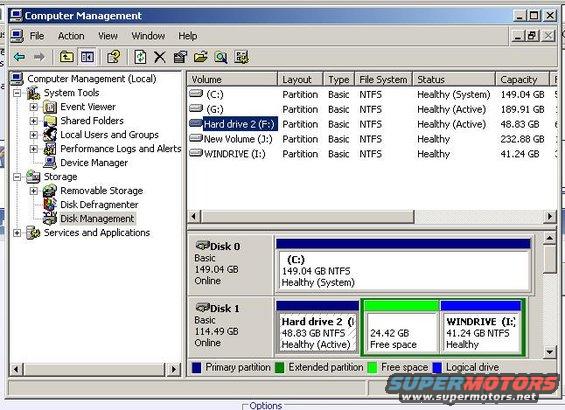Click the Up one level folder icon
The width and height of the screenshot is (565, 410).
tap(67, 57)
